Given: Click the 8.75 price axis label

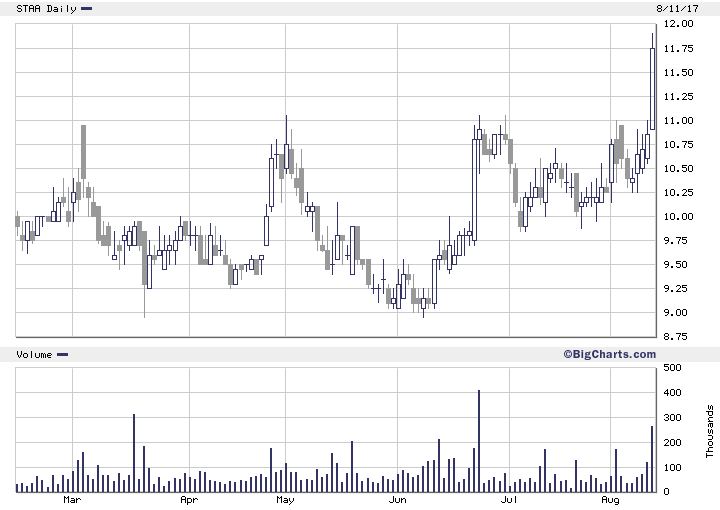Looking at the screenshot, I should pos(675,336).
